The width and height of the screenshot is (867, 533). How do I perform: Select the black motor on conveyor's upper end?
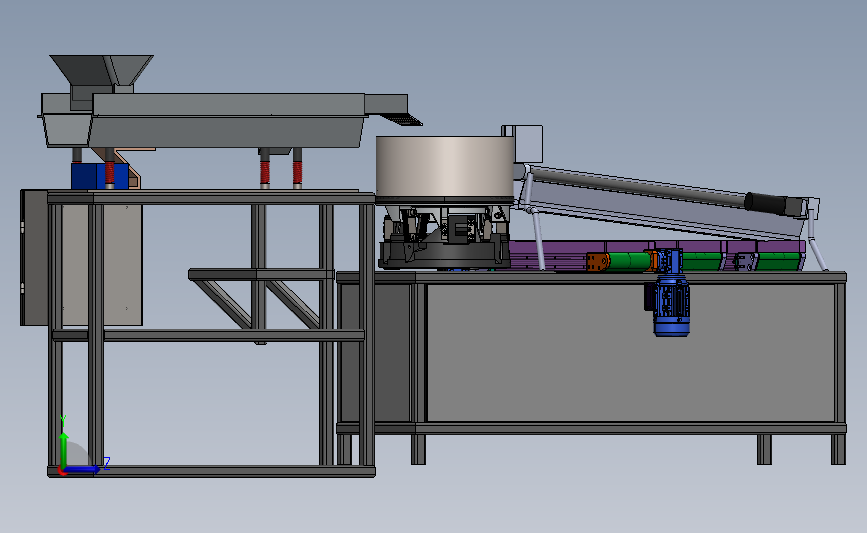(766, 203)
